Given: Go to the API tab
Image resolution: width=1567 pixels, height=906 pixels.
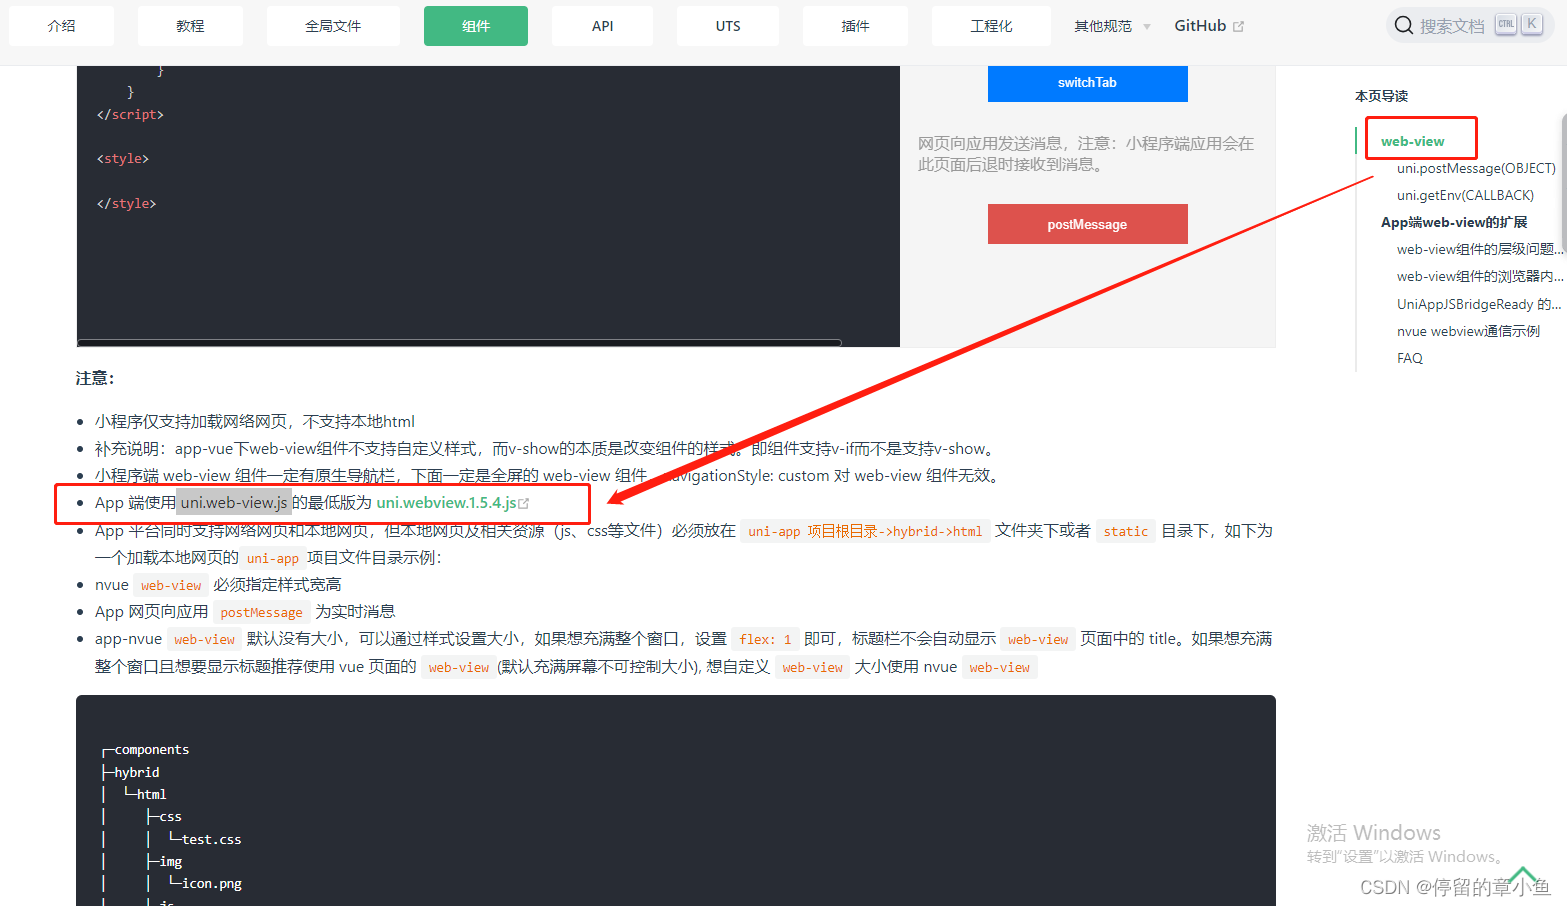Looking at the screenshot, I should [602, 26].
